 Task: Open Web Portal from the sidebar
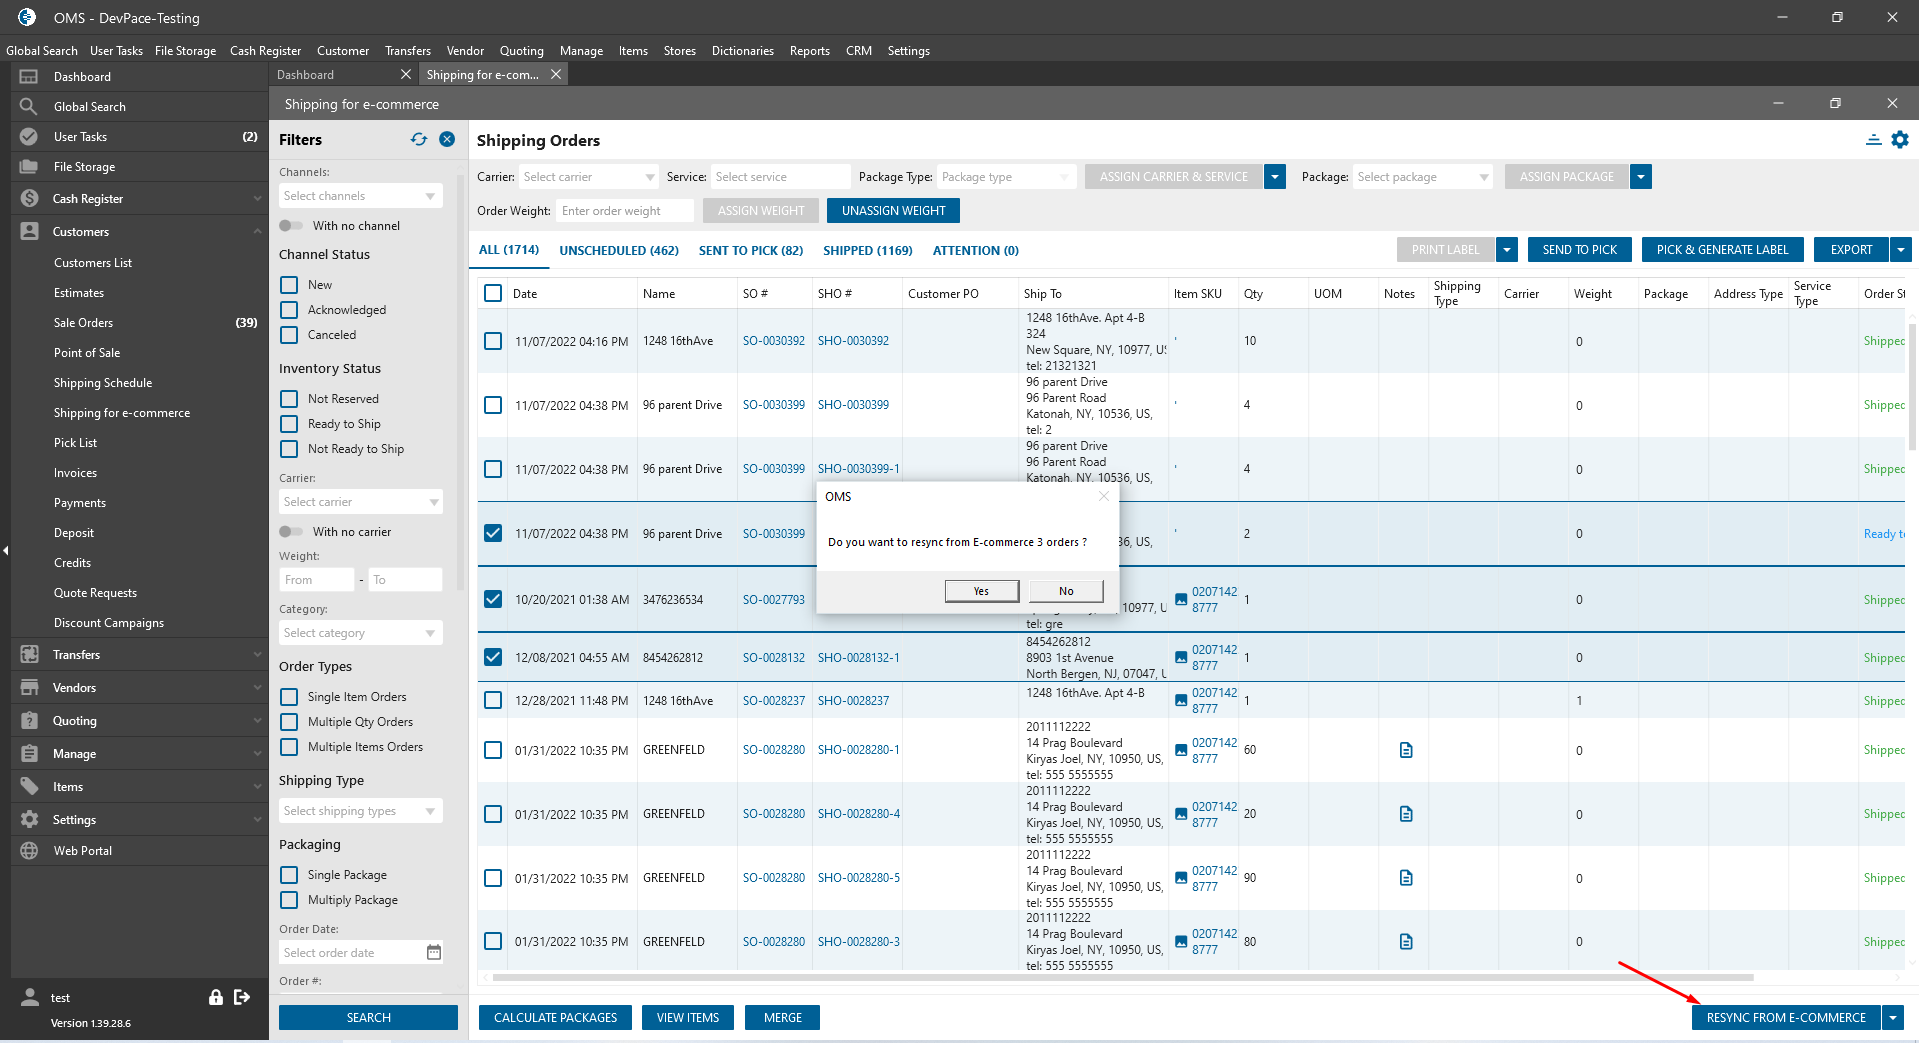click(83, 851)
